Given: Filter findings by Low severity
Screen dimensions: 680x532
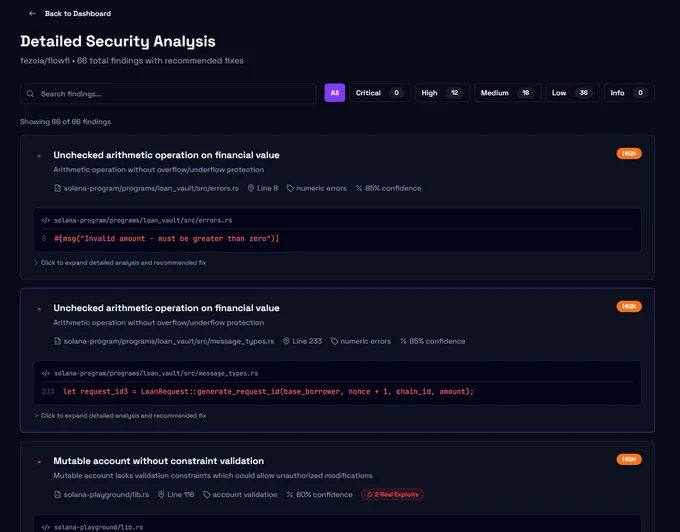Looking at the screenshot, I should click(572, 93).
